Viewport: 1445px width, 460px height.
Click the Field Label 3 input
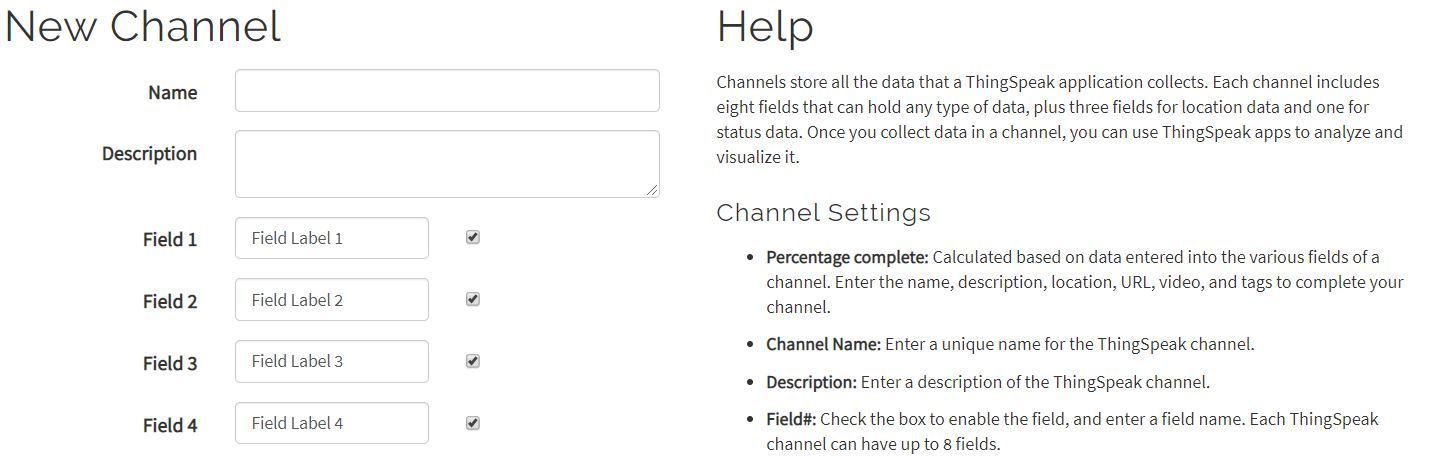pos(332,361)
